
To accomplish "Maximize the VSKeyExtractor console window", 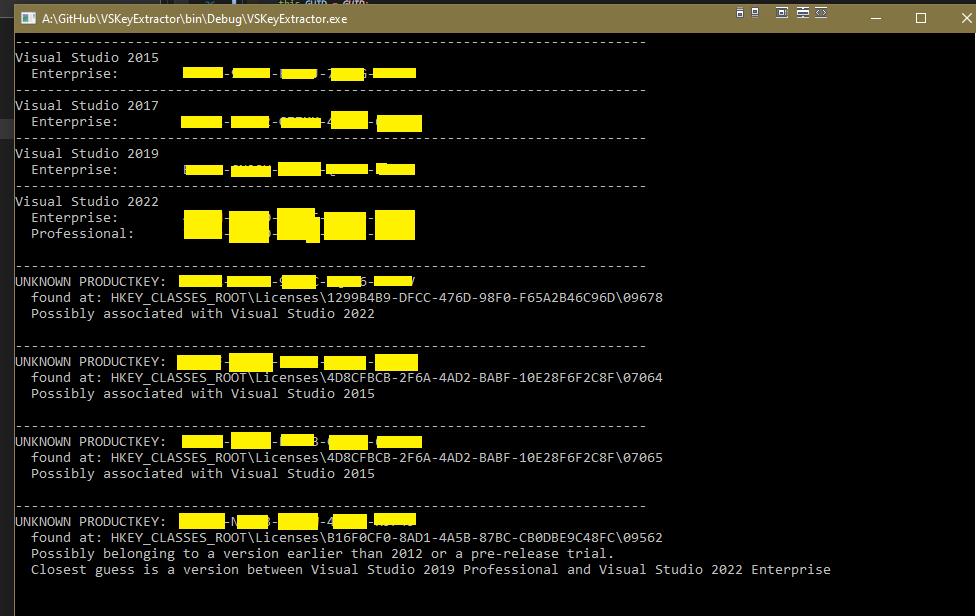I will coord(921,18).
